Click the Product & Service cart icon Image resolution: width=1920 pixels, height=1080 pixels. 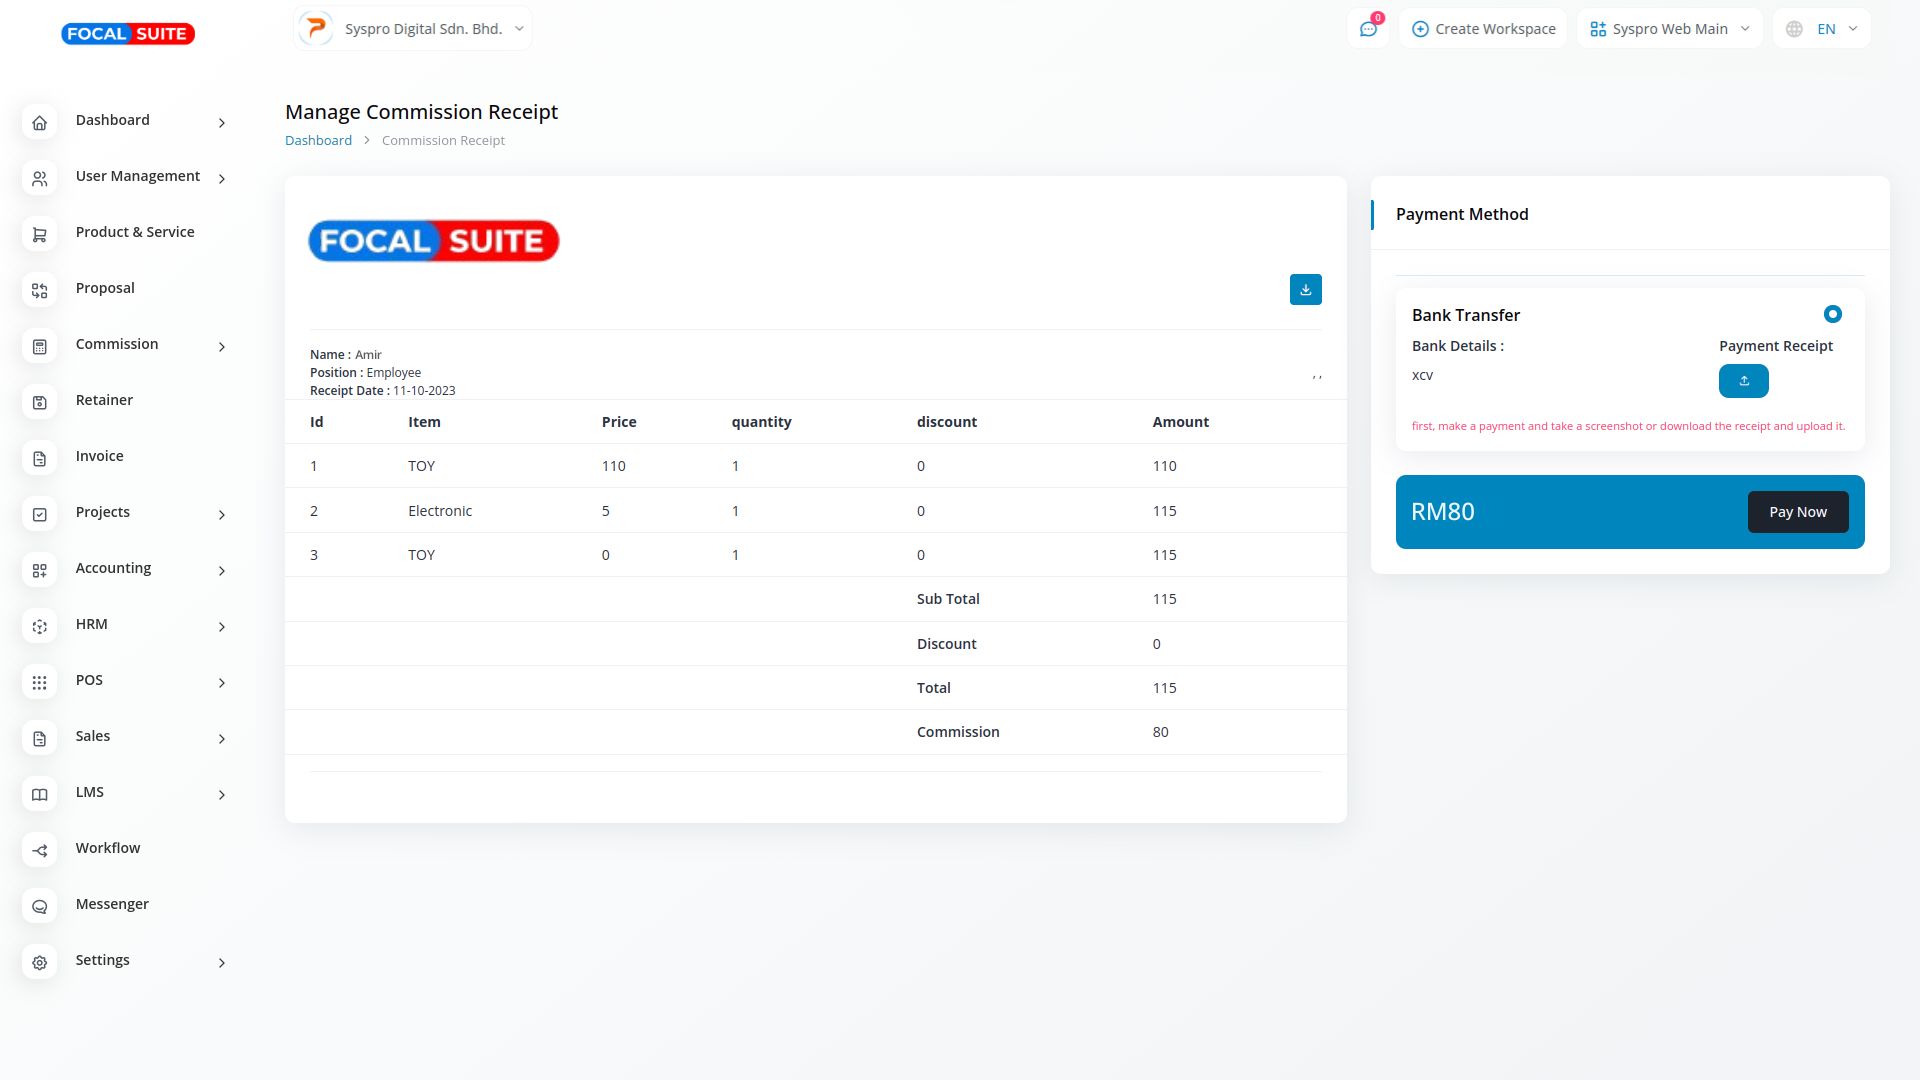[x=40, y=234]
